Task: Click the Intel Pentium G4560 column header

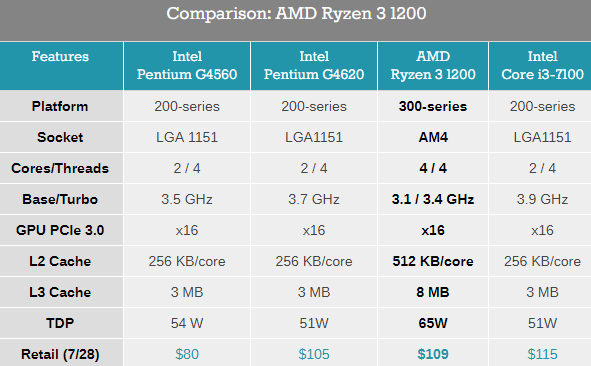Action: tap(187, 66)
